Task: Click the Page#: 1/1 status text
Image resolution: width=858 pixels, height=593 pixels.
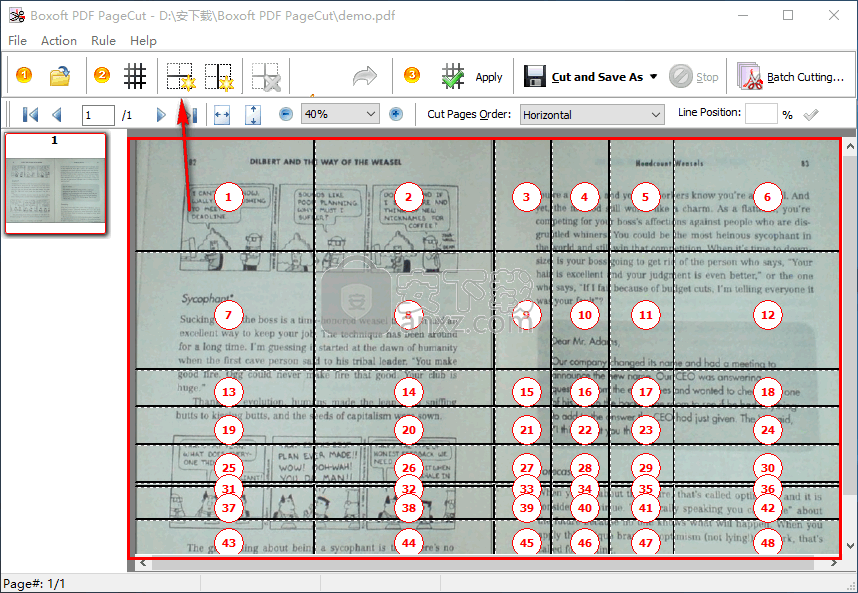Action: 34,584
